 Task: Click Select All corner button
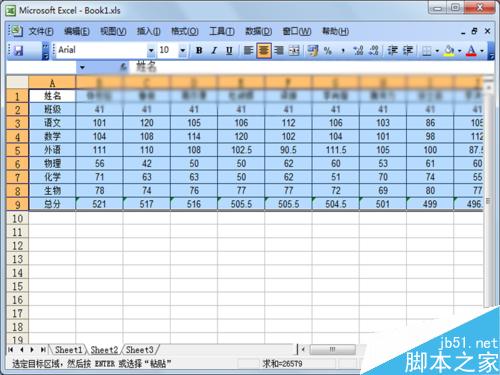pyautogui.click(x=17, y=83)
